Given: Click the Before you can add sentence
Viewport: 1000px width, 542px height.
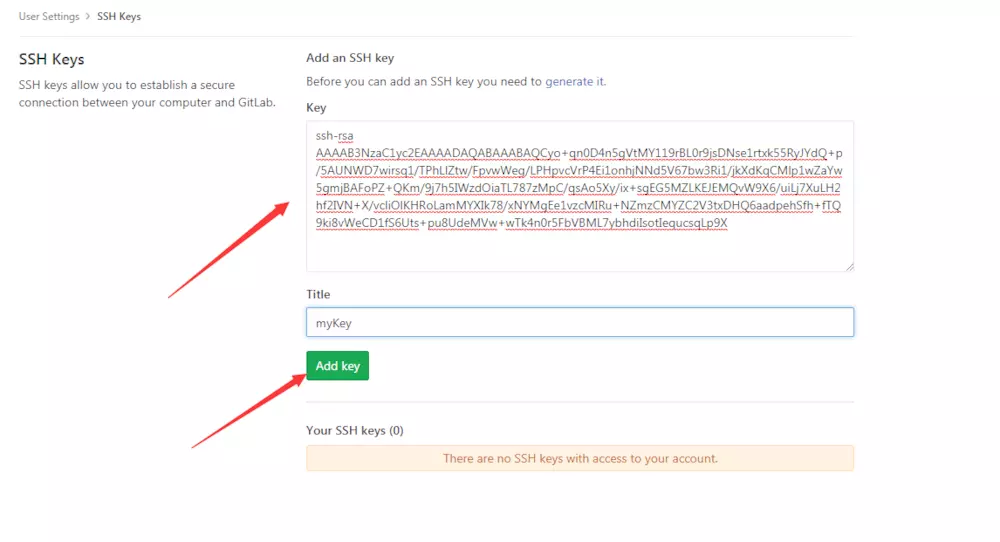Looking at the screenshot, I should [424, 82].
